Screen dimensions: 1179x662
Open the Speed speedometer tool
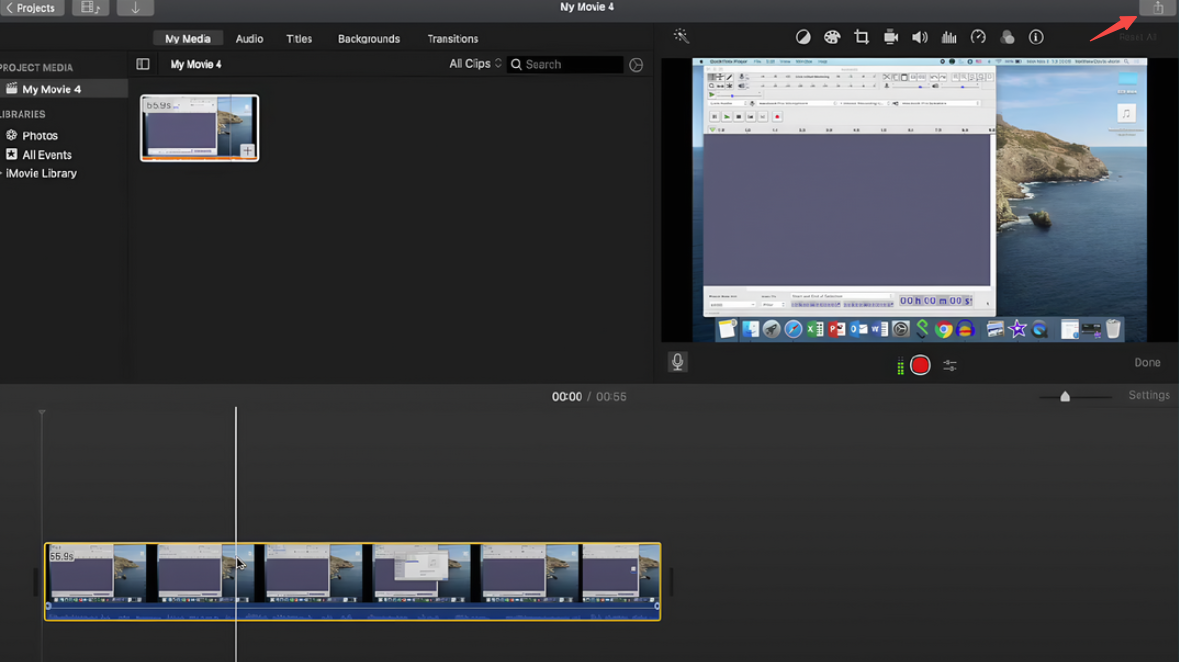click(x=978, y=38)
